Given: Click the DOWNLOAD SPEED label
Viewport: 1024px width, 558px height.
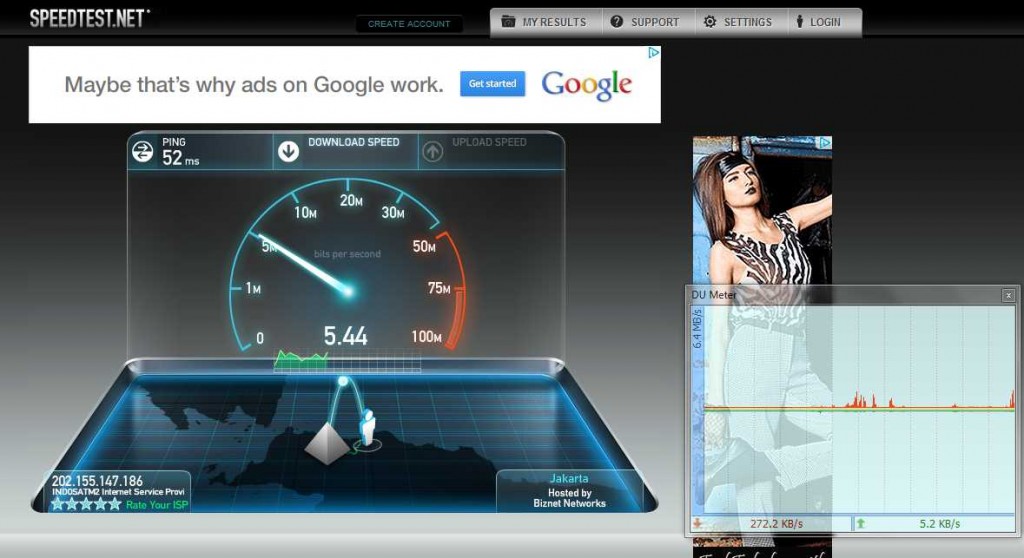Looking at the screenshot, I should click(353, 142).
